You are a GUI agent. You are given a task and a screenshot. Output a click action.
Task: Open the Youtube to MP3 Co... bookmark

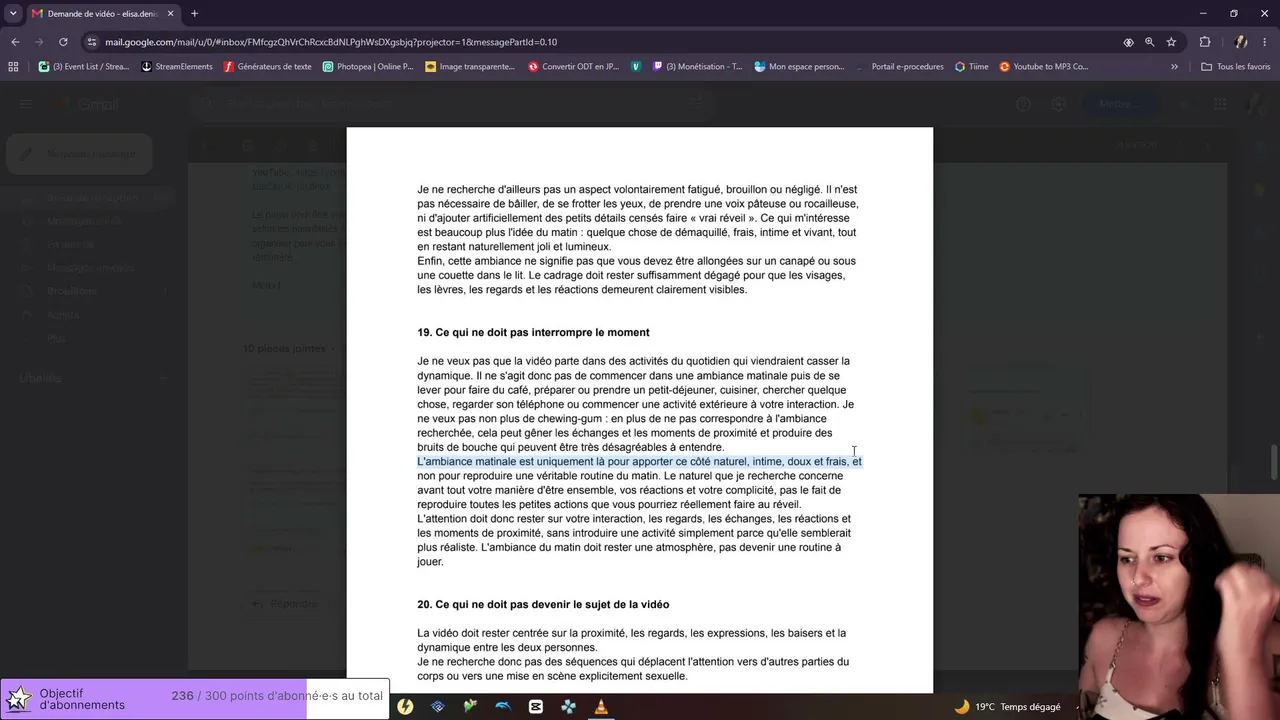(x=1044, y=67)
